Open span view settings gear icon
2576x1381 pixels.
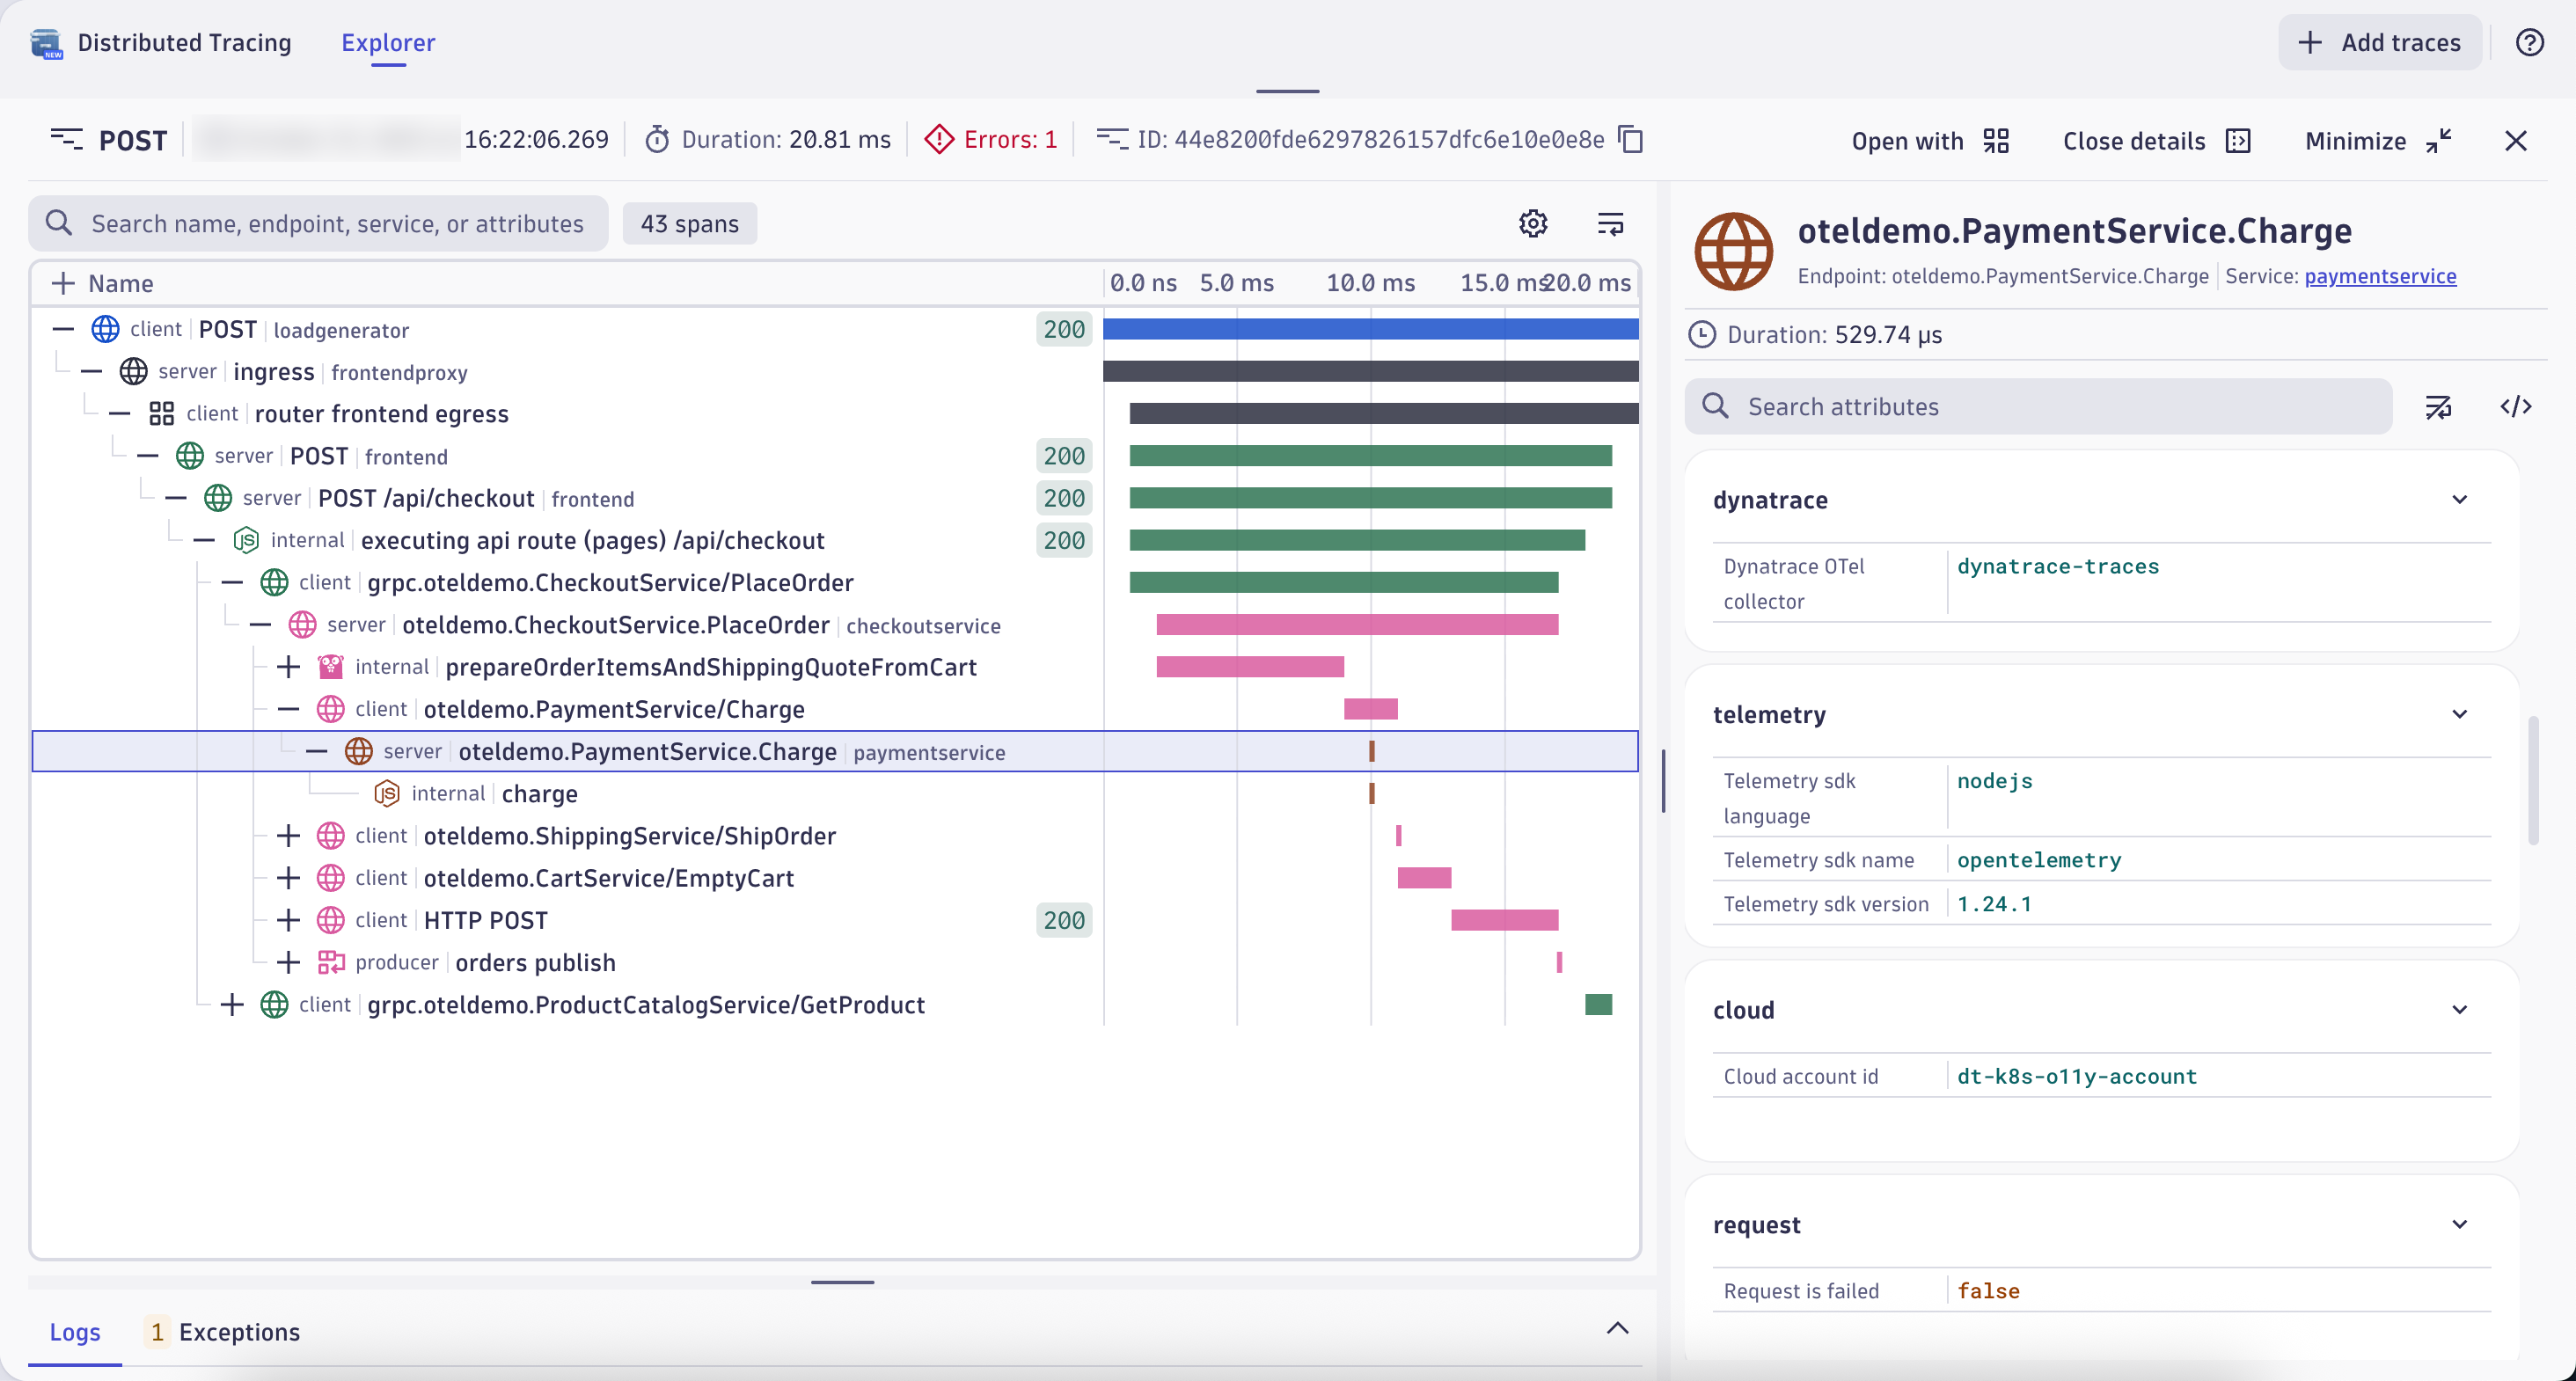coord(1533,223)
